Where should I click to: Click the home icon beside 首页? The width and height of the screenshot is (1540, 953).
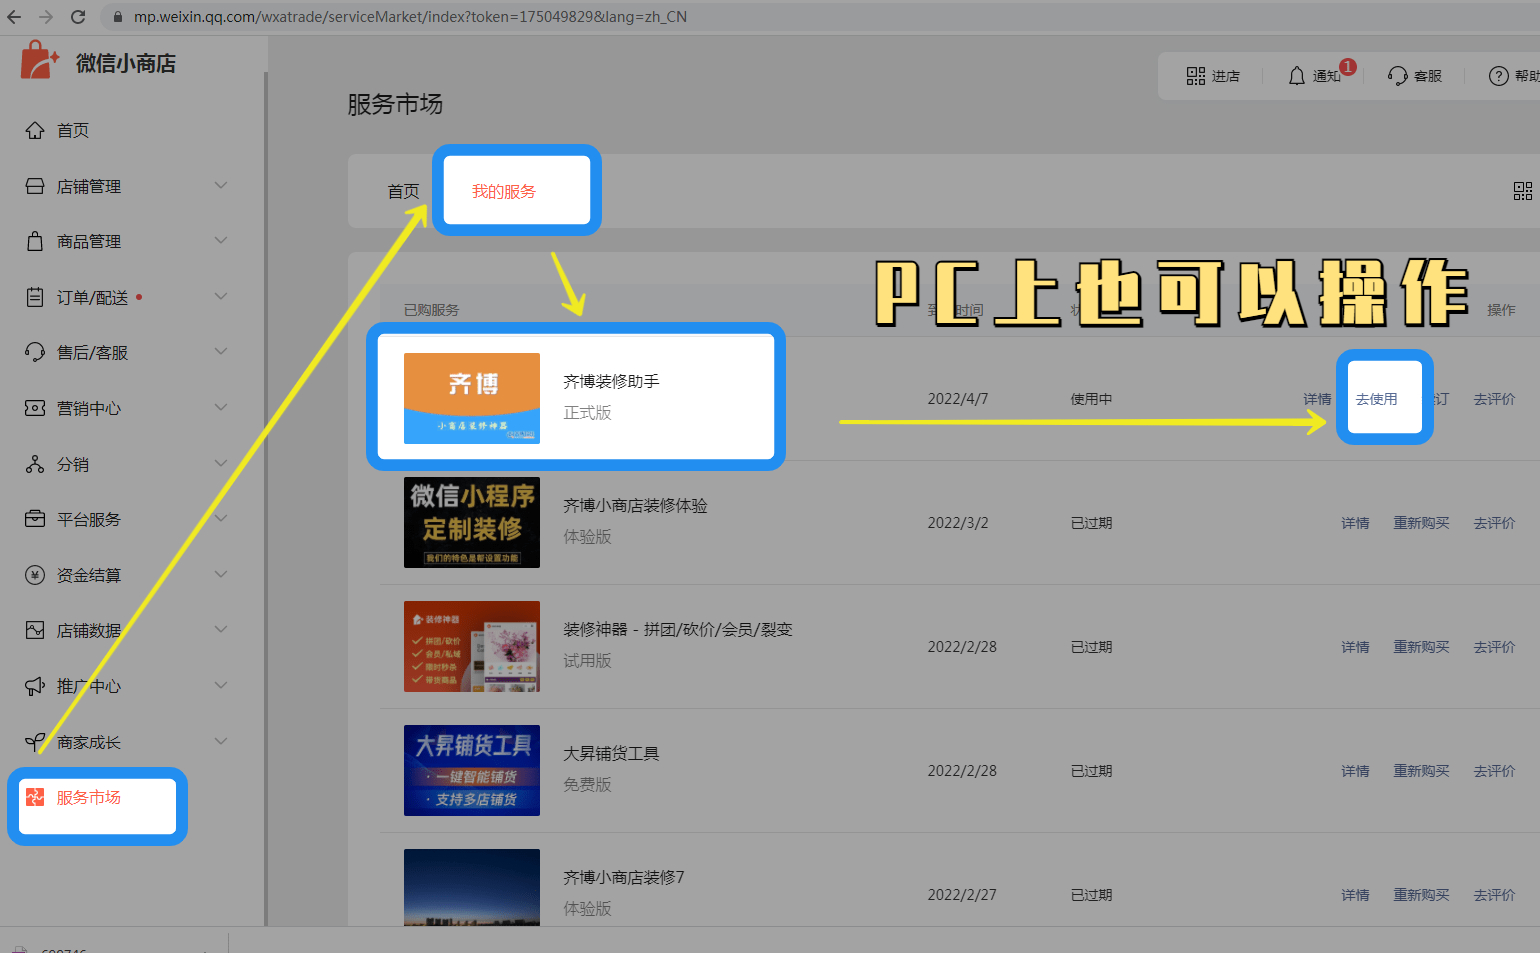(x=35, y=131)
